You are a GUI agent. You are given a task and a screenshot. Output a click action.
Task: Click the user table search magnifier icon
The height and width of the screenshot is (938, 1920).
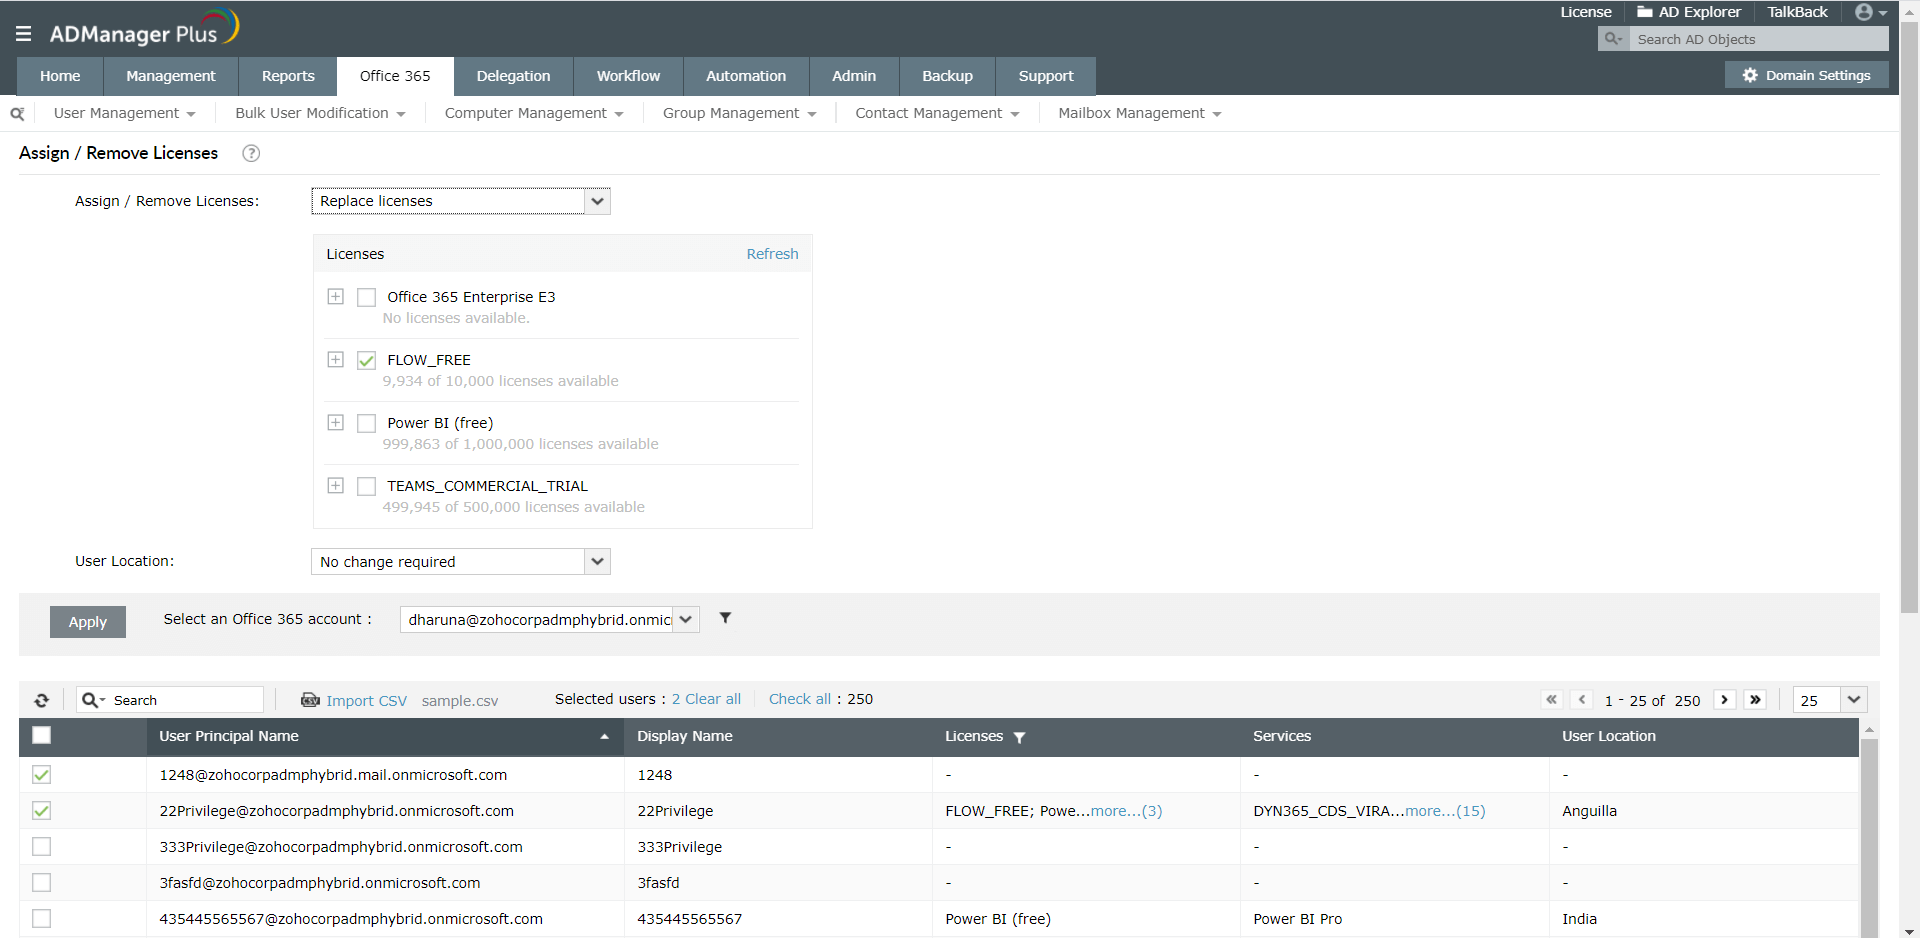(92, 700)
